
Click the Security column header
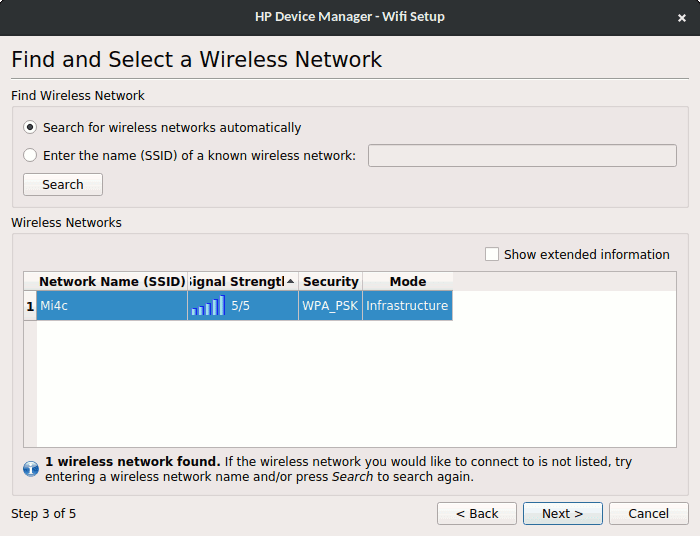[330, 282]
